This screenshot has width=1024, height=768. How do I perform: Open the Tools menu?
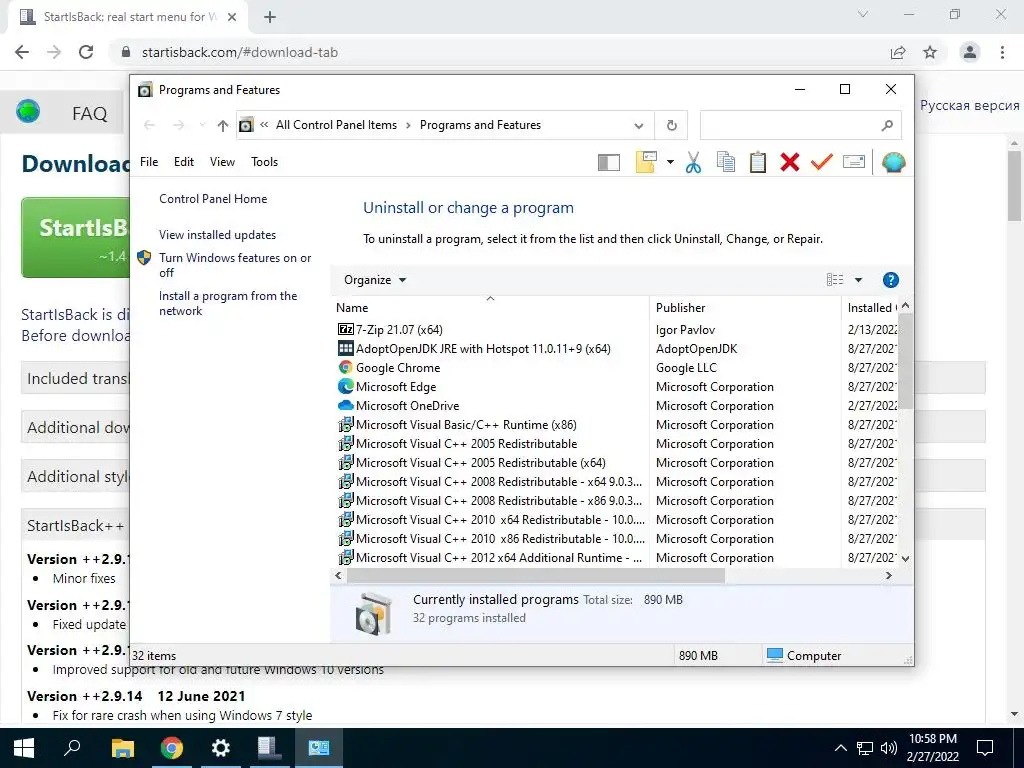click(264, 162)
